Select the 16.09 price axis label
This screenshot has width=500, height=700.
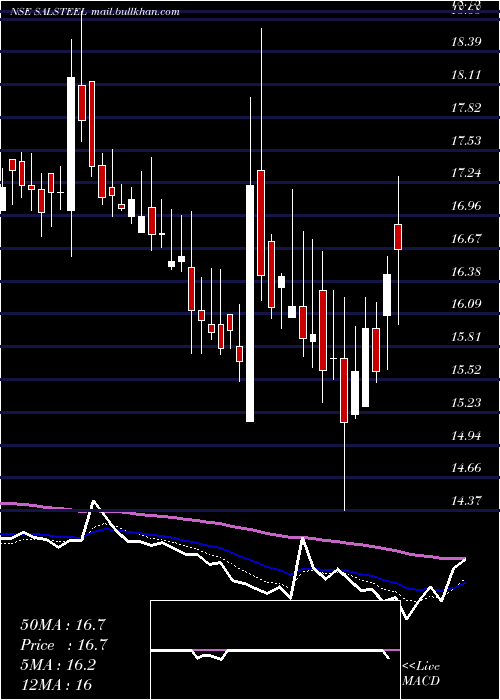466,304
